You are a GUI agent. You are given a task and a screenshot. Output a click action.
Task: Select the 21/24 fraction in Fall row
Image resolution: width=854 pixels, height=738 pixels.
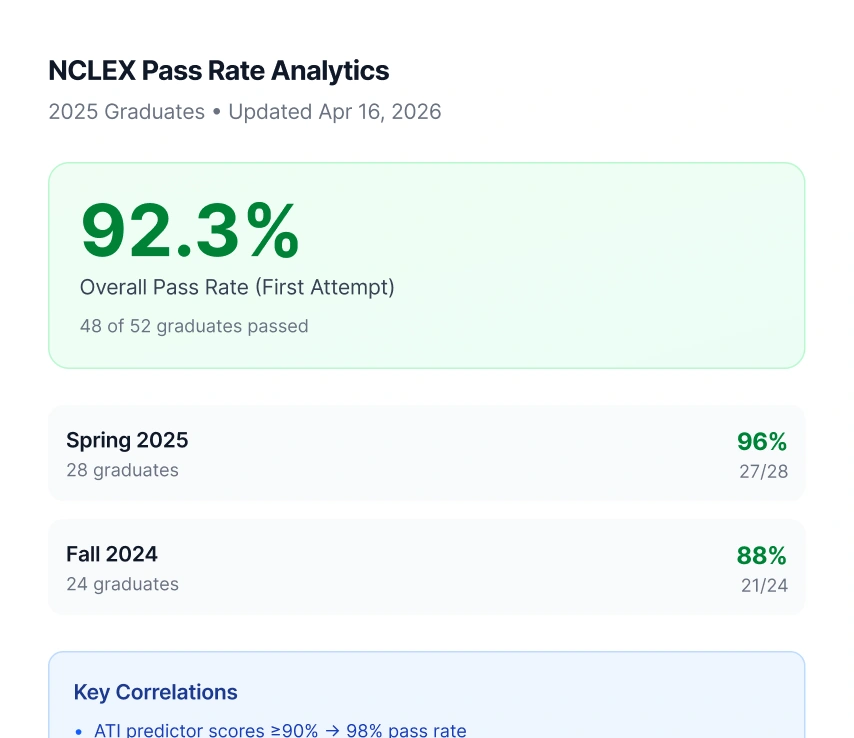coord(764,585)
